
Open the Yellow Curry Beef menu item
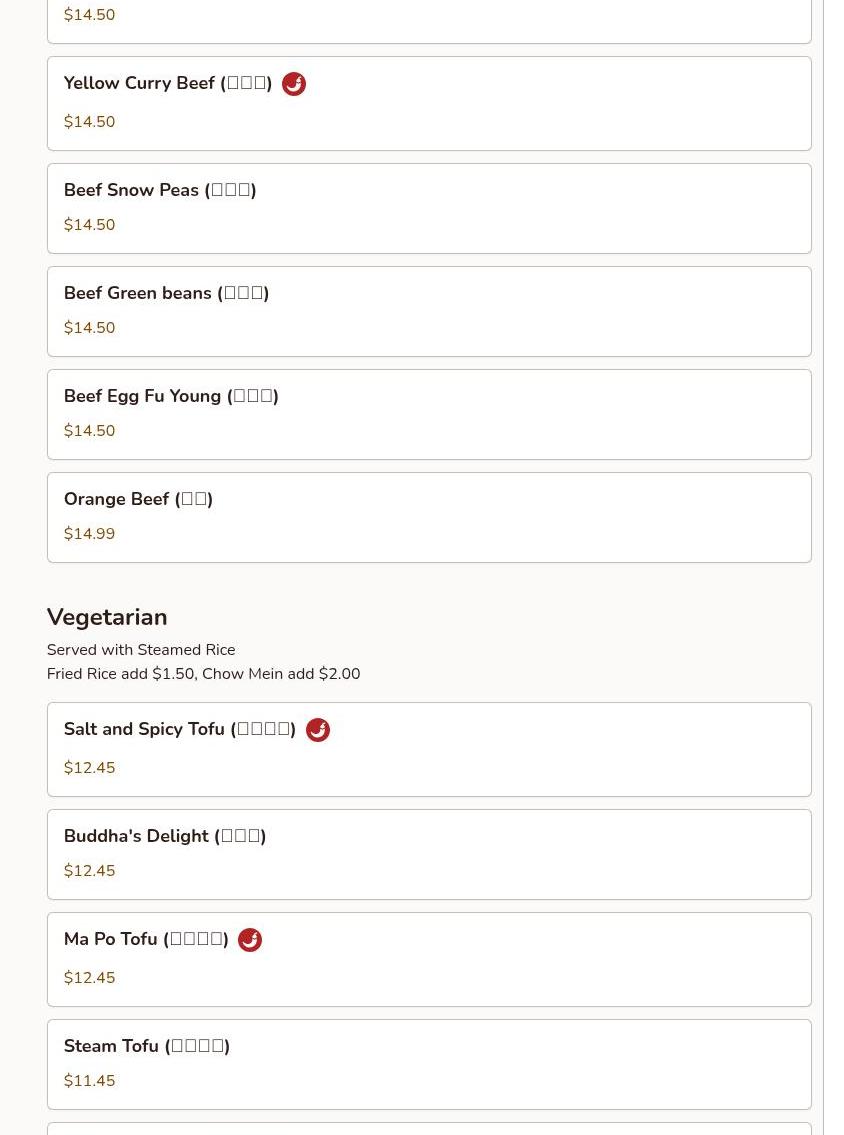(167, 84)
